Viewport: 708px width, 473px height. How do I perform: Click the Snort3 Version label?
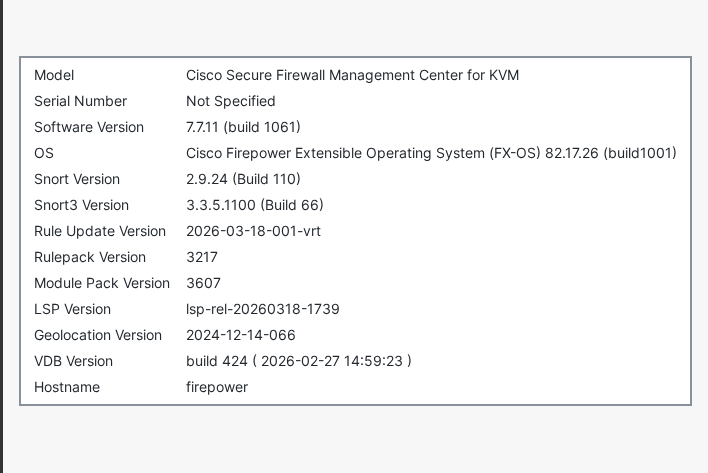click(81, 205)
